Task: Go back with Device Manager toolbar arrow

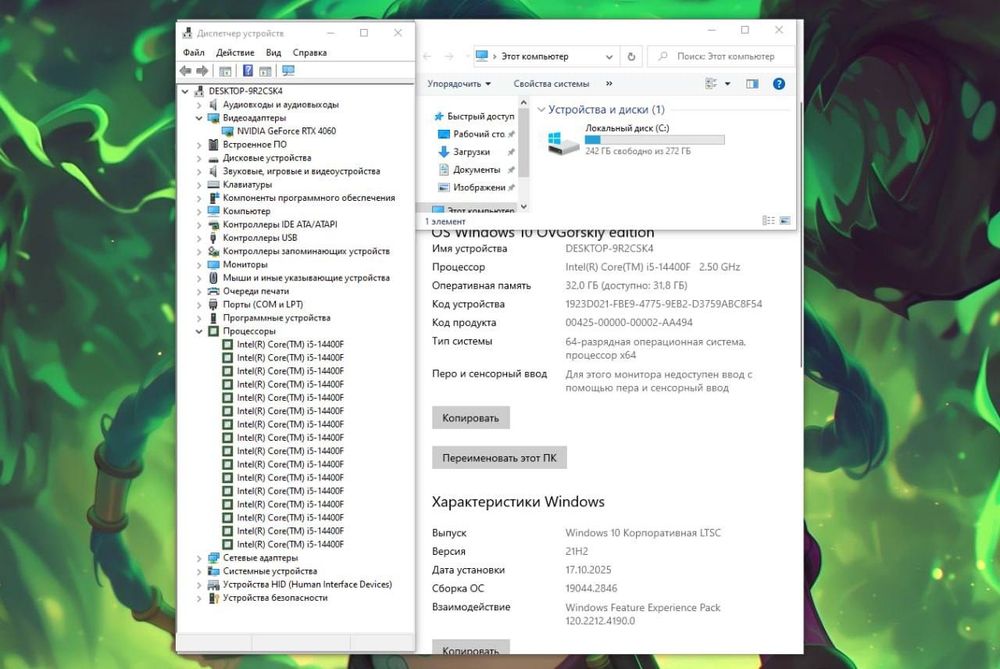Action: point(185,71)
